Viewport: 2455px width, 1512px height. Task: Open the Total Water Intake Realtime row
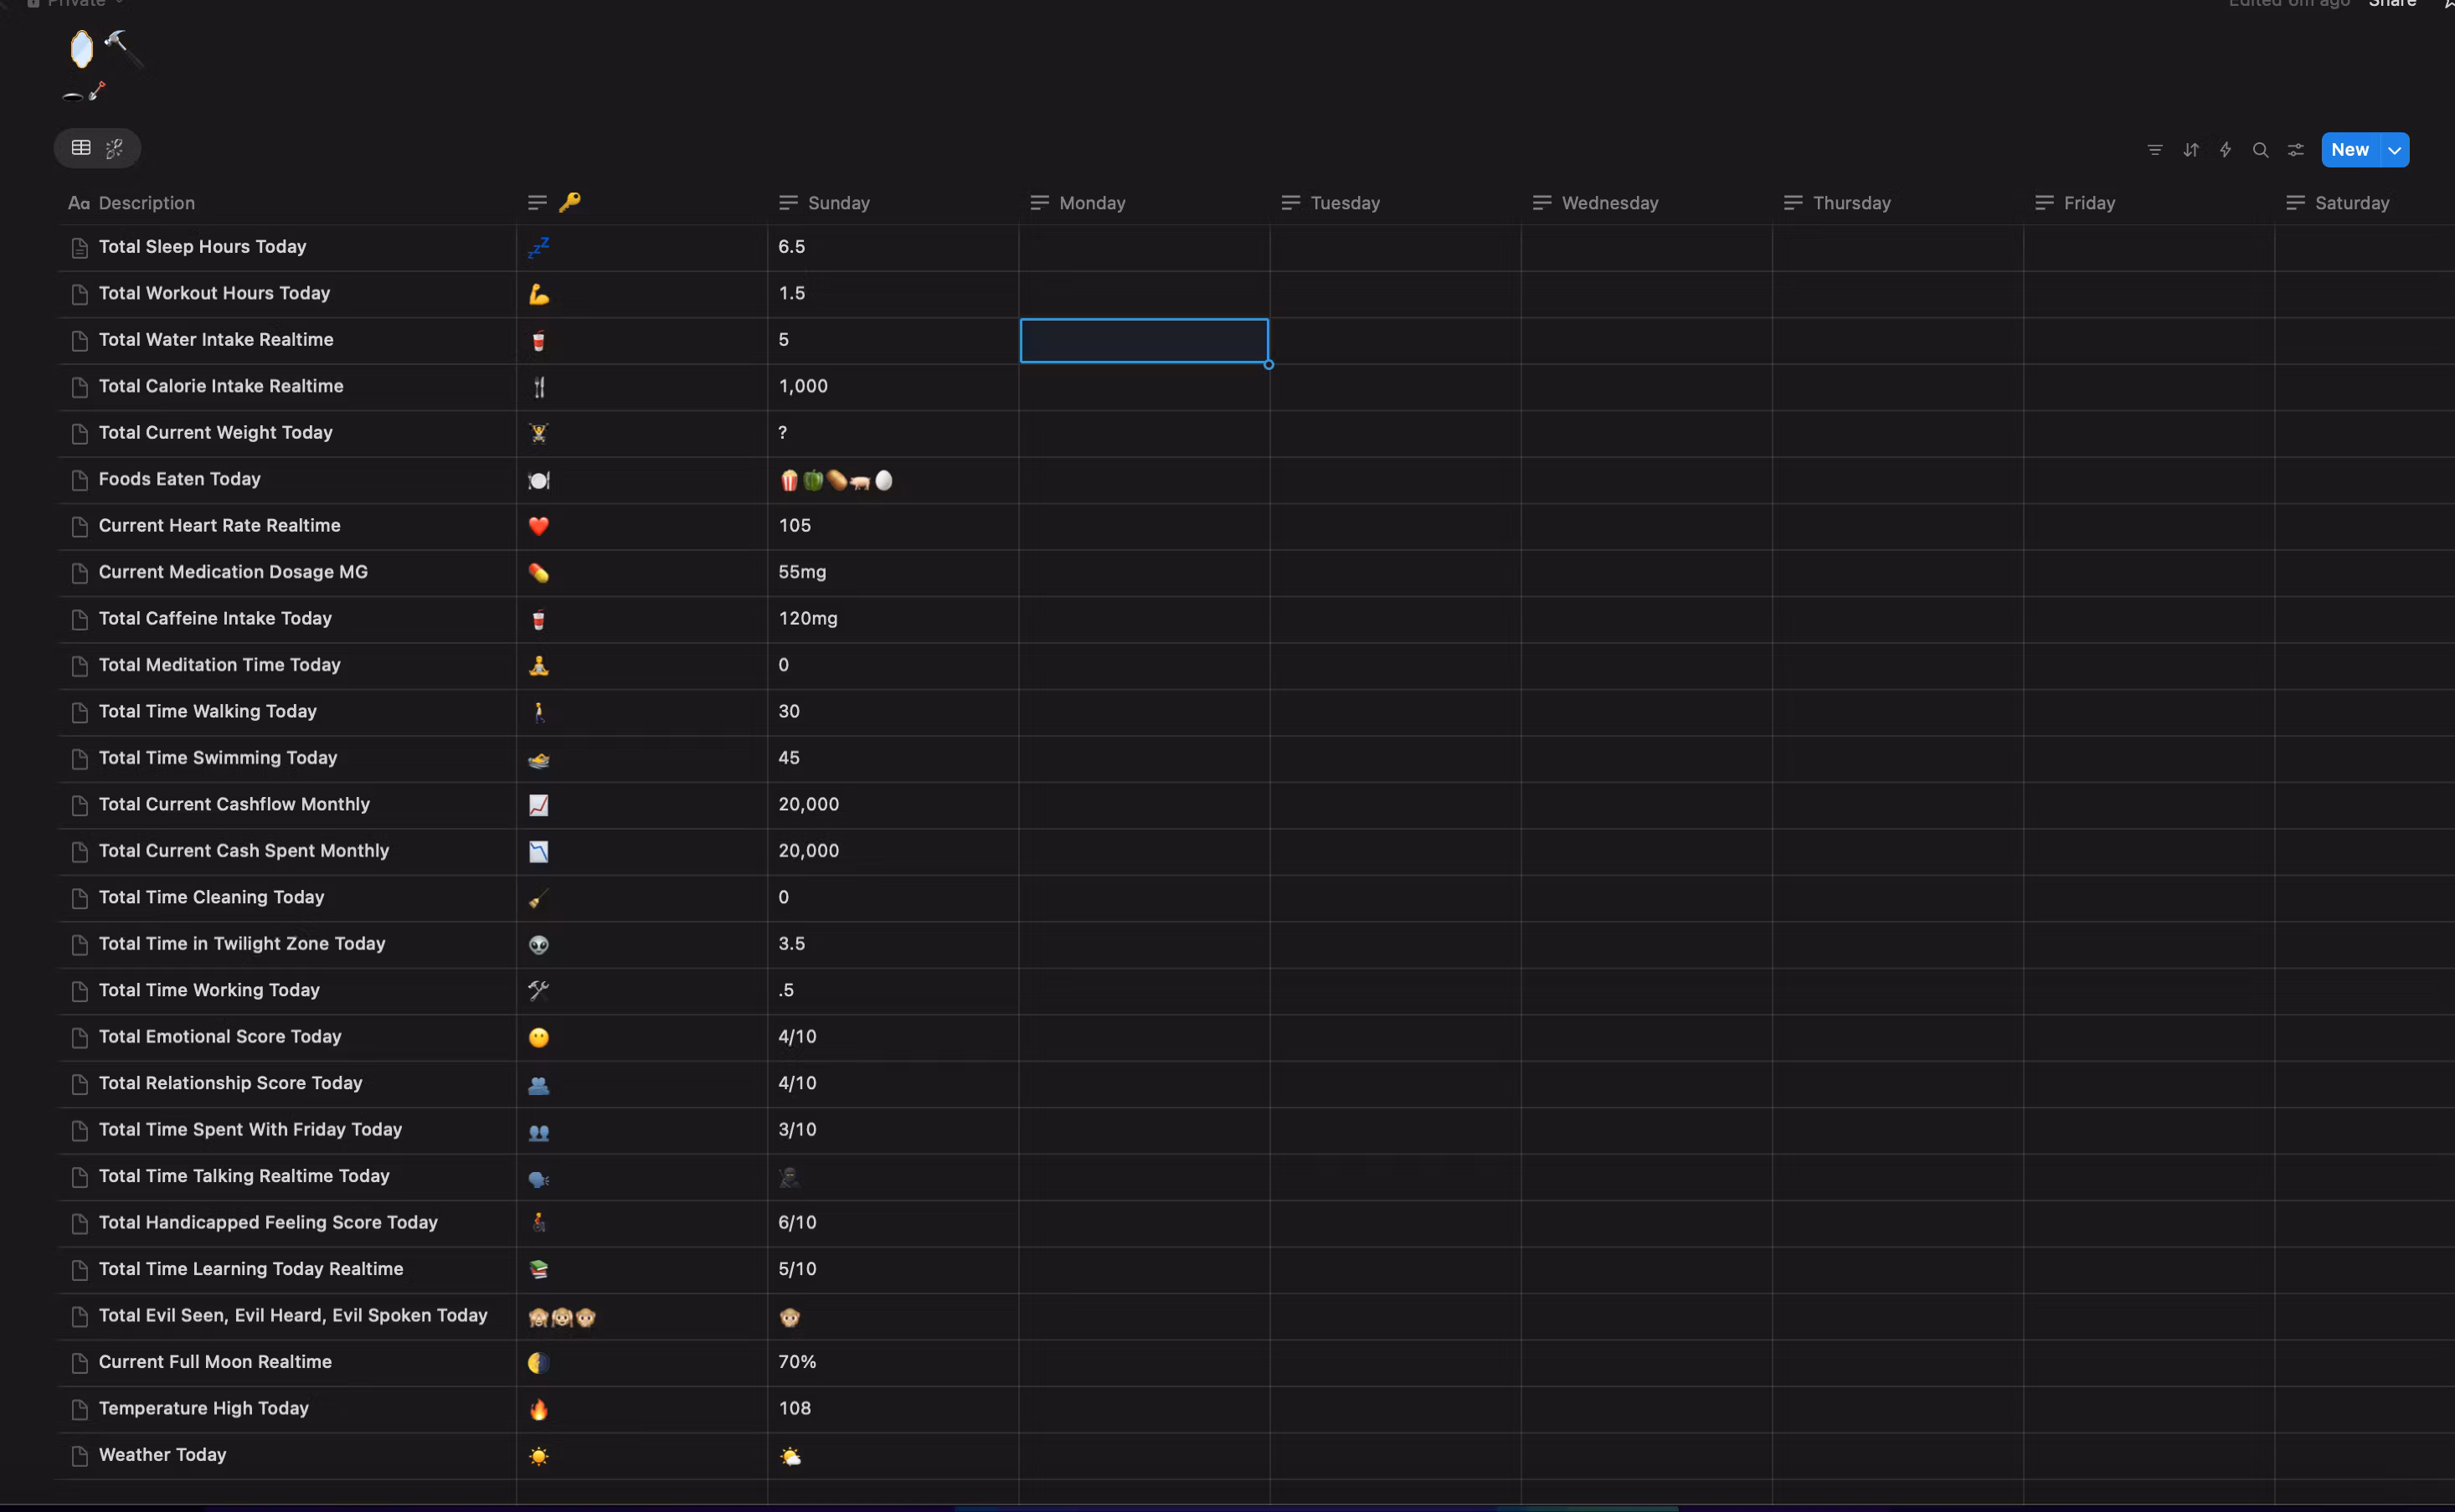tap(216, 340)
